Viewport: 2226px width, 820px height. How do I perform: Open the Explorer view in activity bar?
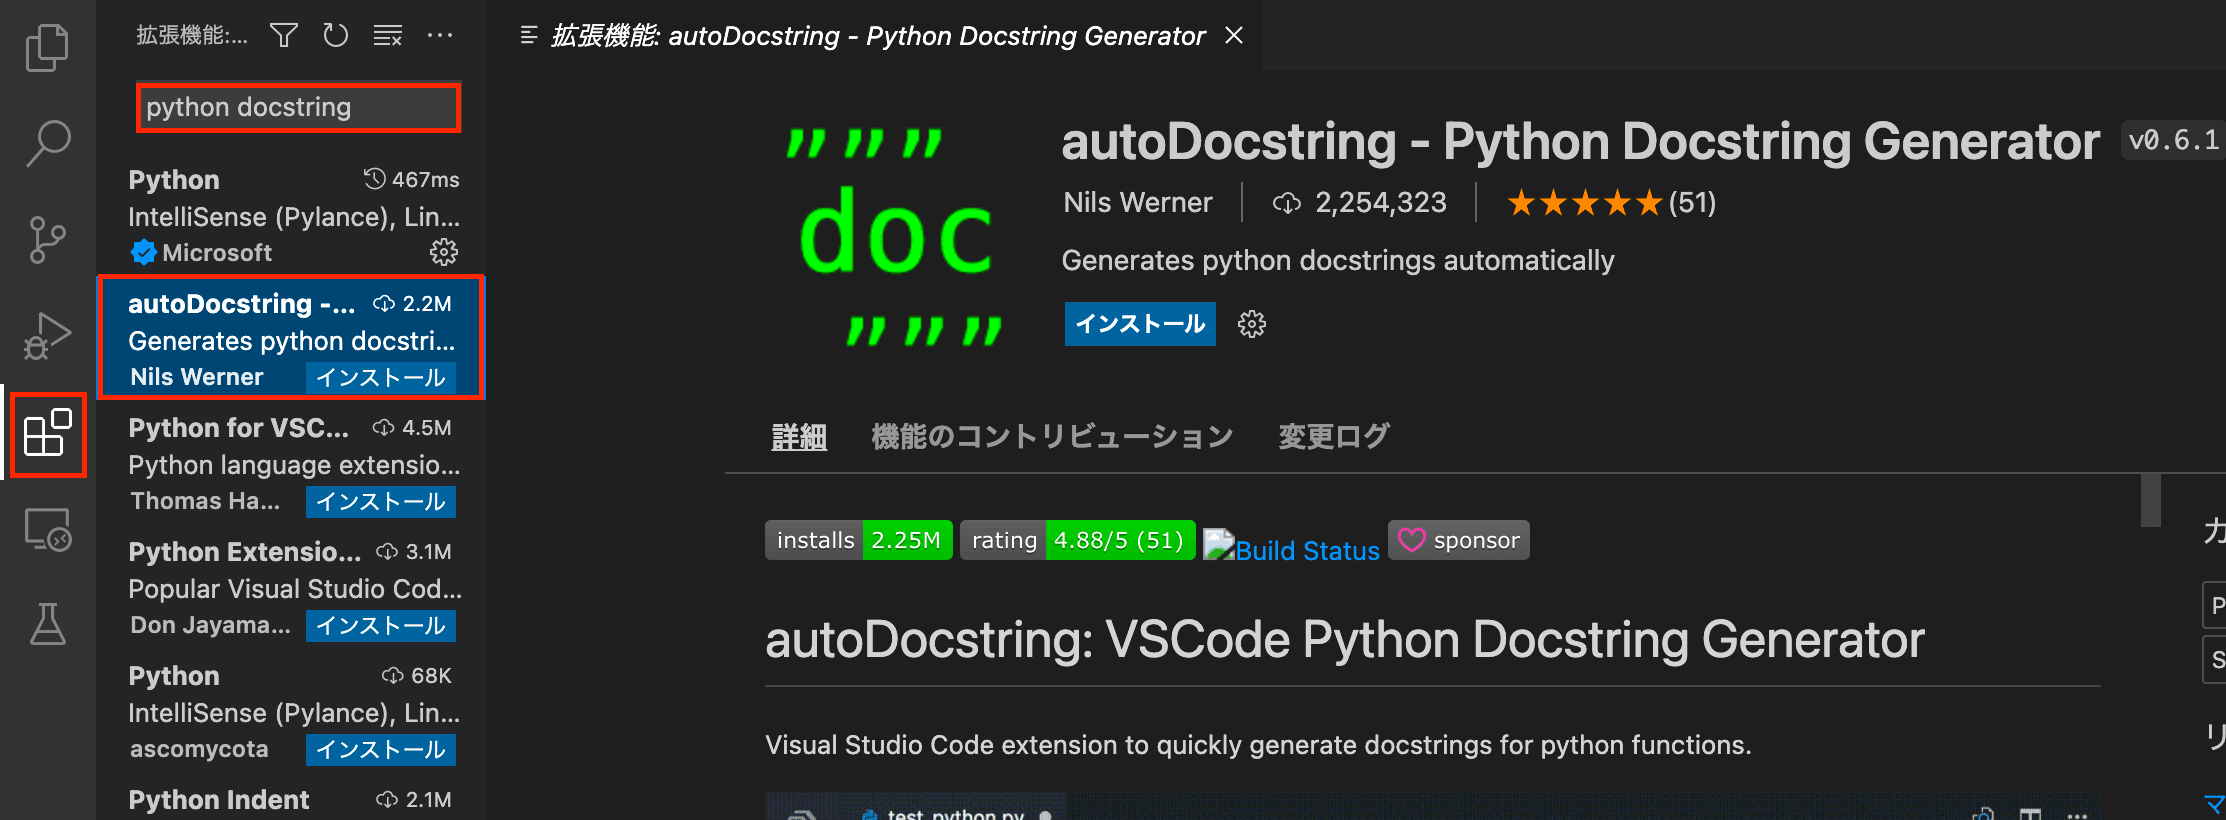pos(47,47)
